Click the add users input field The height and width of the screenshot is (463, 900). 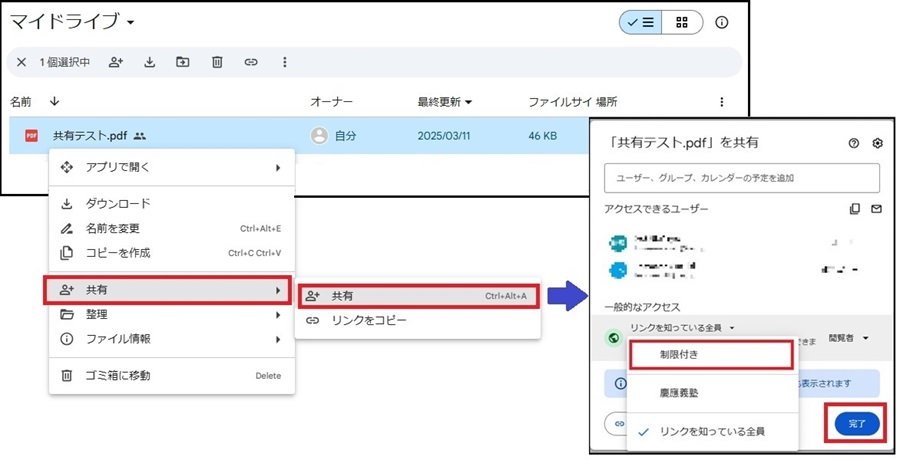741,178
